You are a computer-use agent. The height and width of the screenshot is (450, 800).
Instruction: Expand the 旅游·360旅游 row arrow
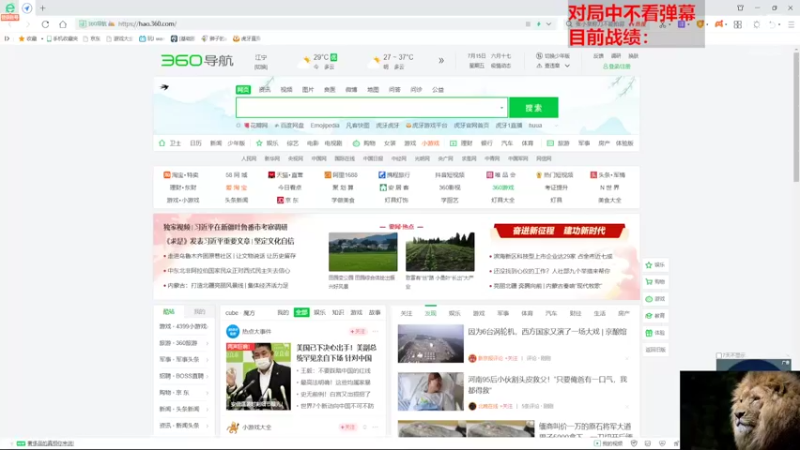pos(207,343)
